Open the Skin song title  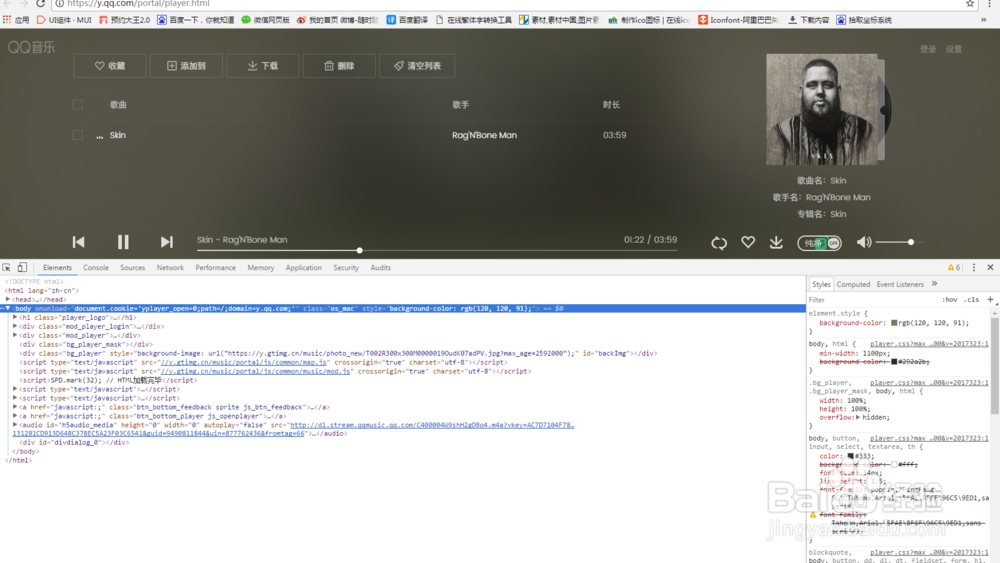pyautogui.click(x=117, y=135)
